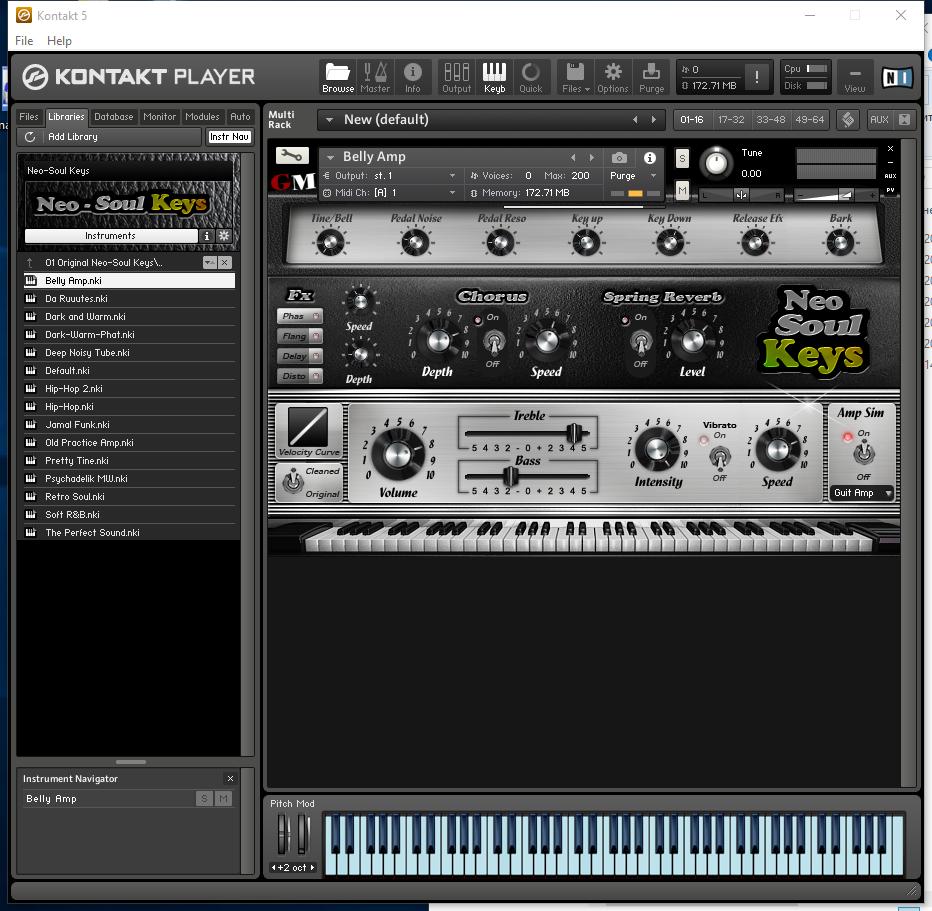This screenshot has width=932, height=911.
Task: Go up one folder level arrow
Action: tap(30, 263)
